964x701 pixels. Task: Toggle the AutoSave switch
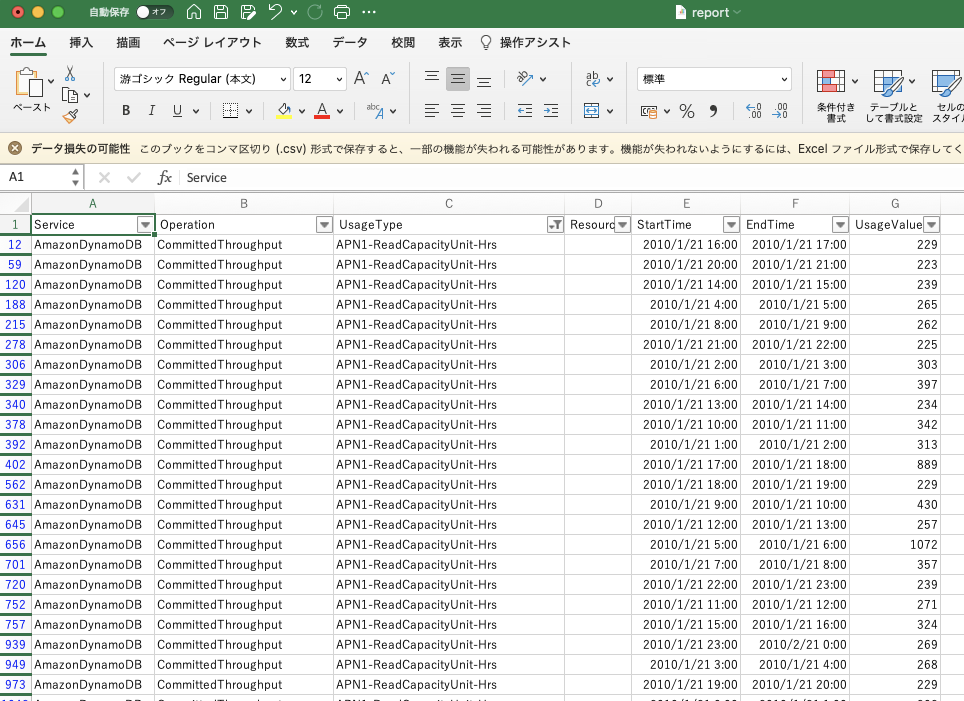click(x=154, y=12)
